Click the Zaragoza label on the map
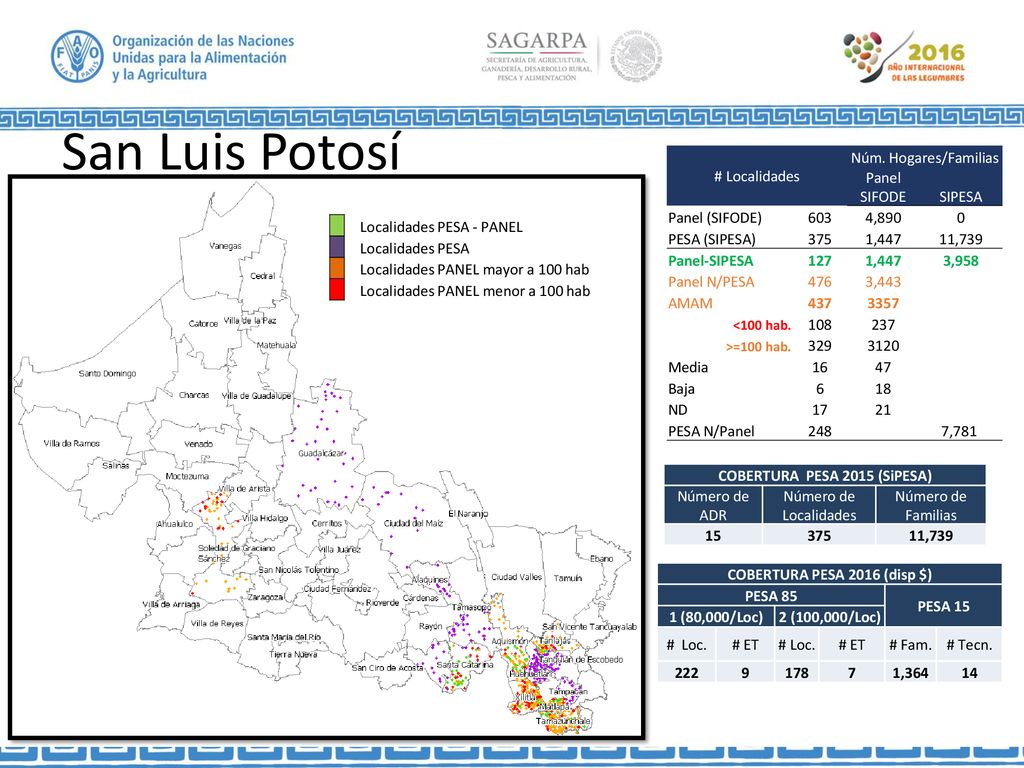Viewport: 1024px width, 768px height. coord(265,597)
